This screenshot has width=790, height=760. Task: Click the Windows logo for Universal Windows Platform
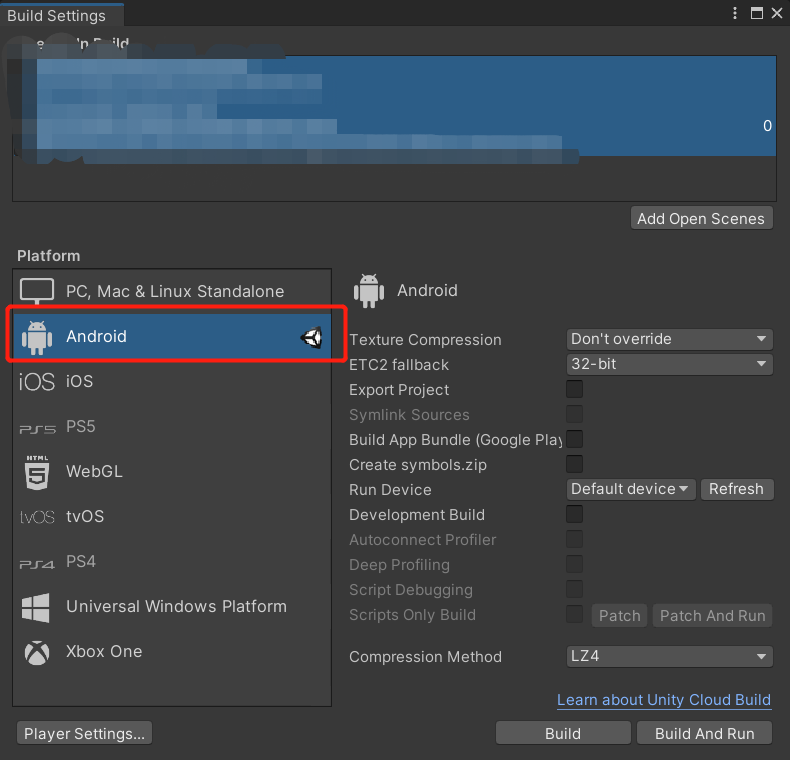(36, 607)
